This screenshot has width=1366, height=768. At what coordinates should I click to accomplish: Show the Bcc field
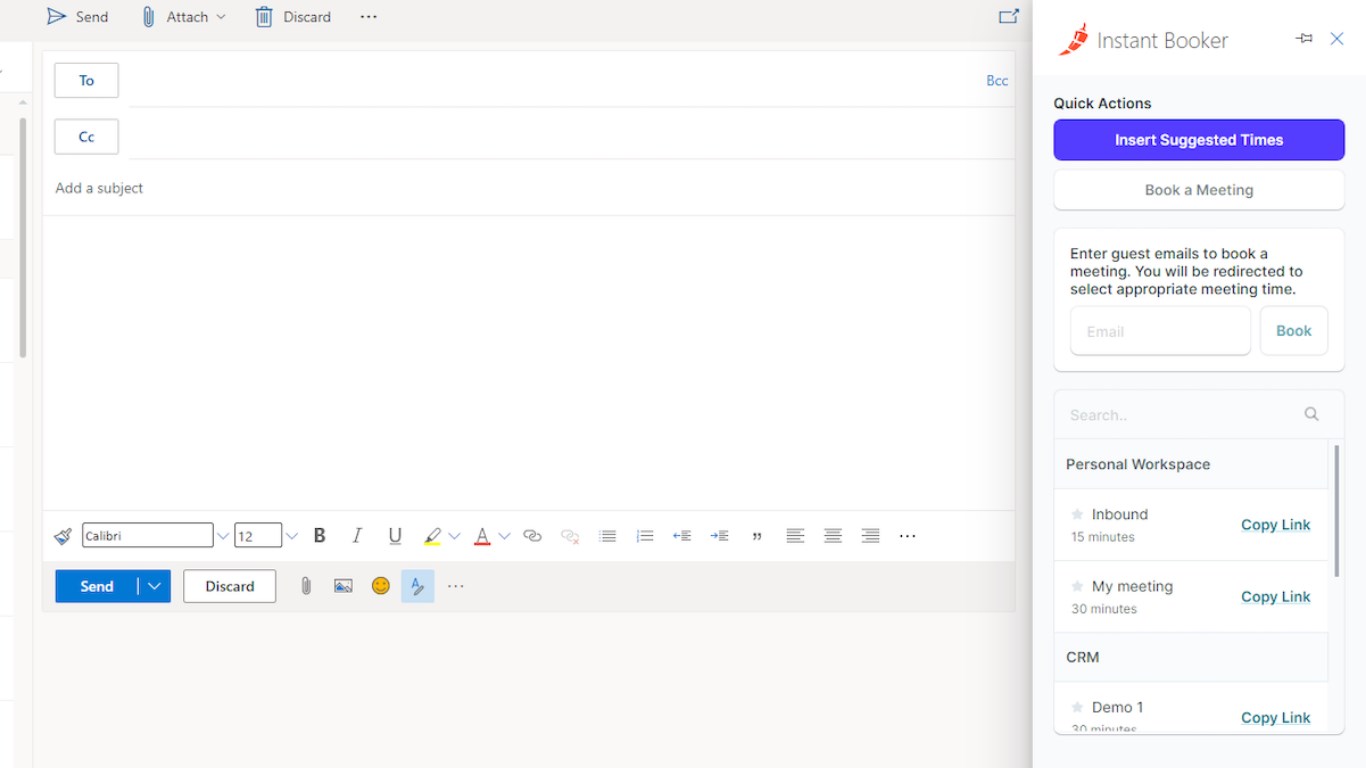[997, 81]
